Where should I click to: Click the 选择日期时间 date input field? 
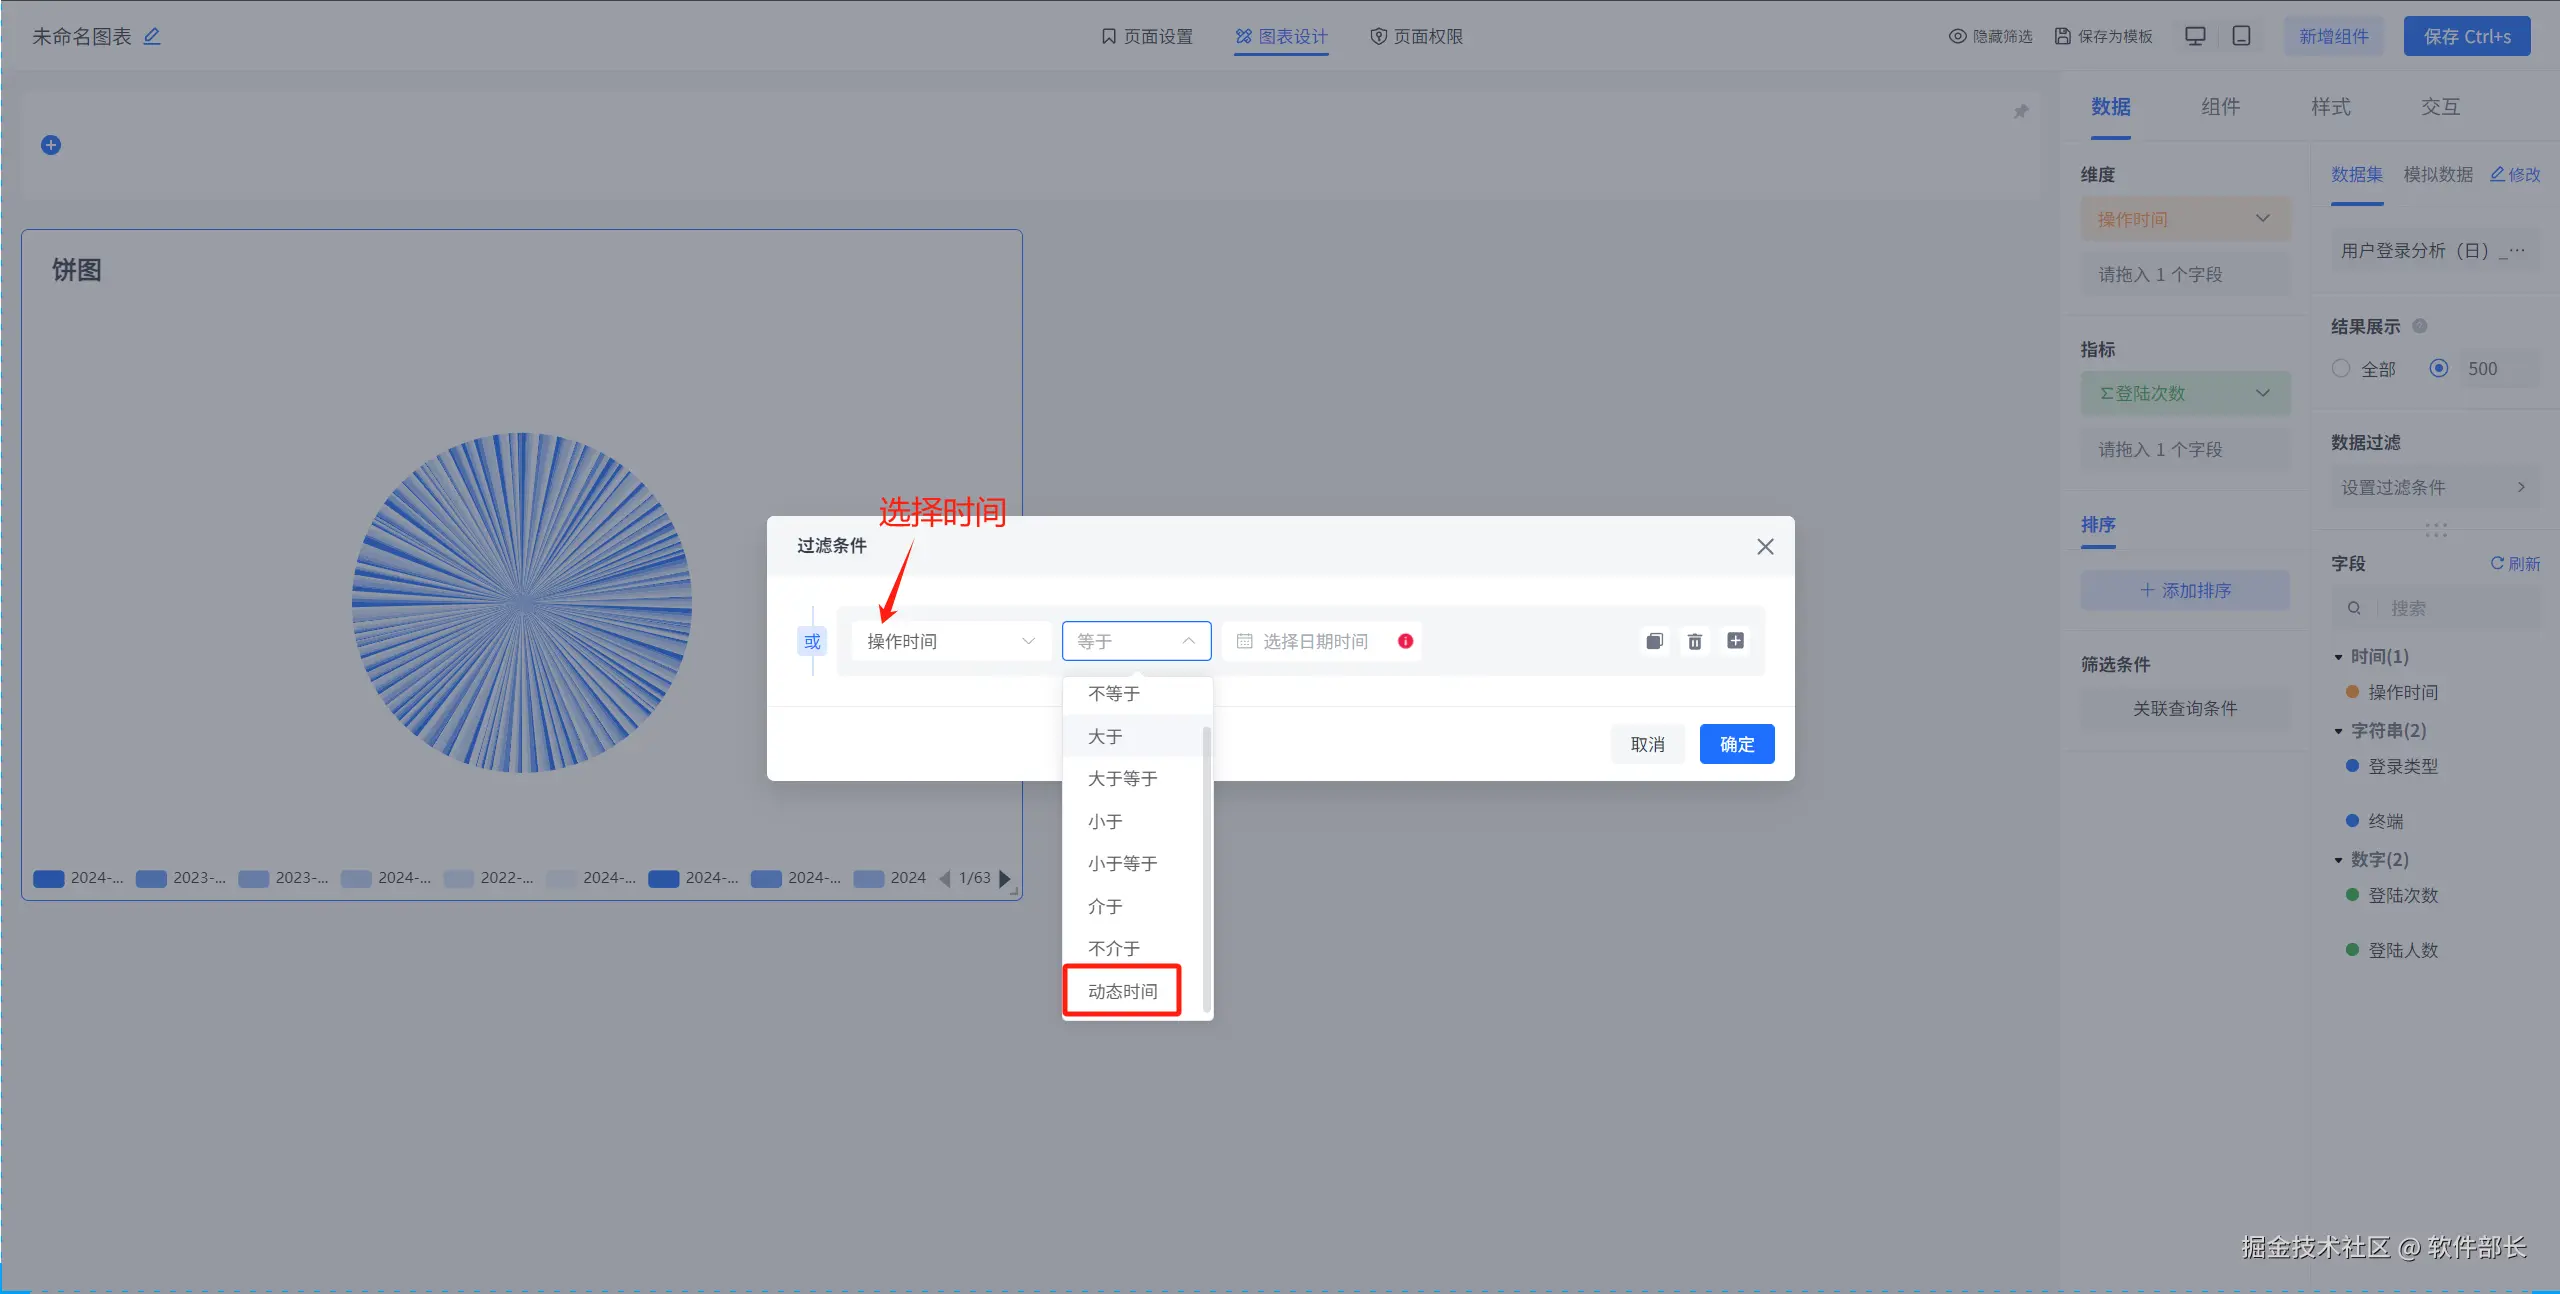[1315, 641]
